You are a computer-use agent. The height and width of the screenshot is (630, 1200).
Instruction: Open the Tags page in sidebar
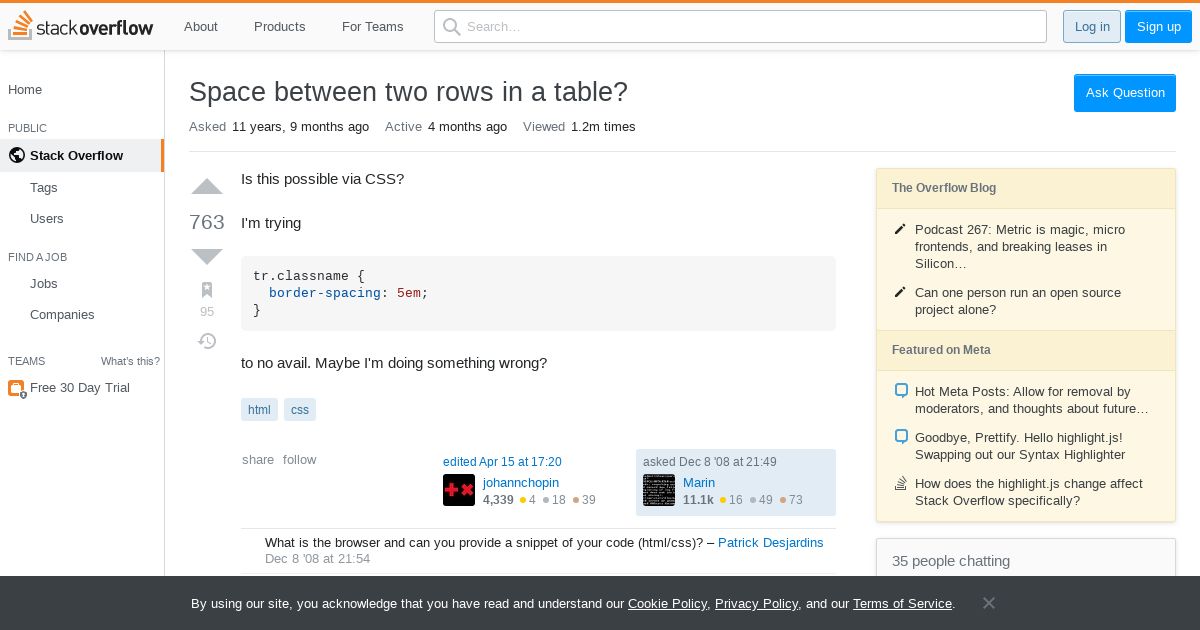[44, 188]
